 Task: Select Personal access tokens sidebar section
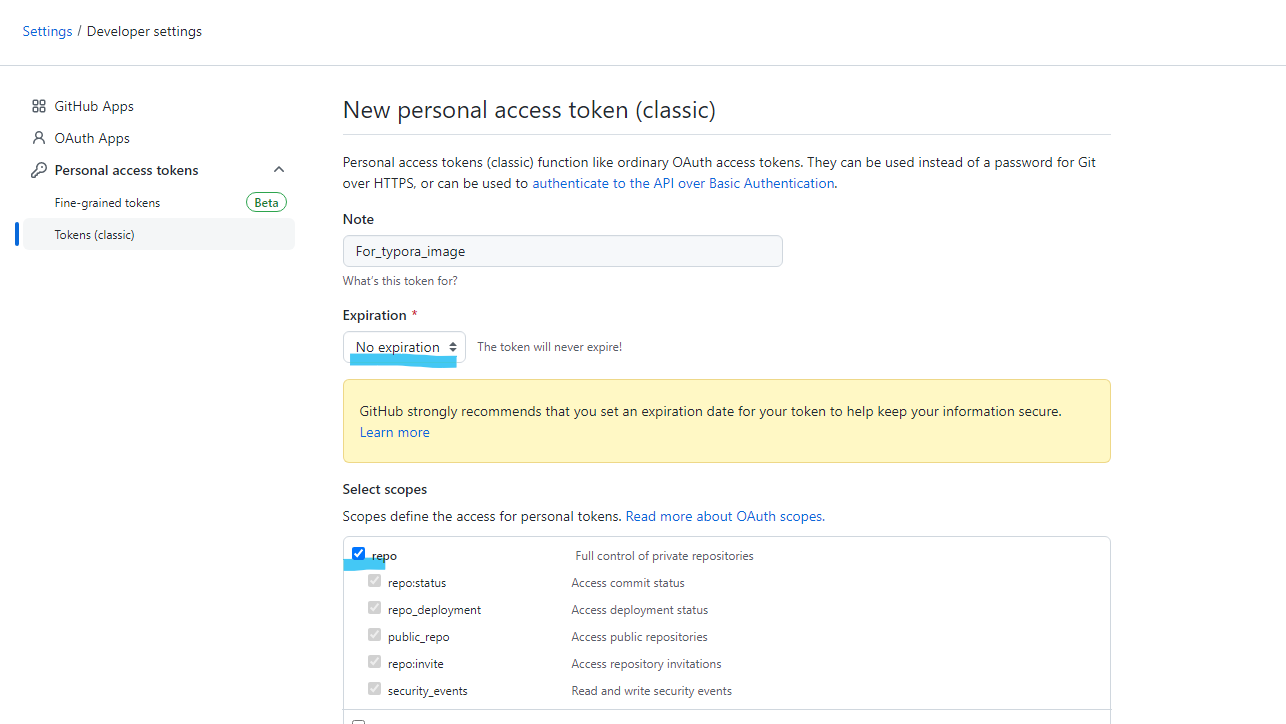point(127,170)
